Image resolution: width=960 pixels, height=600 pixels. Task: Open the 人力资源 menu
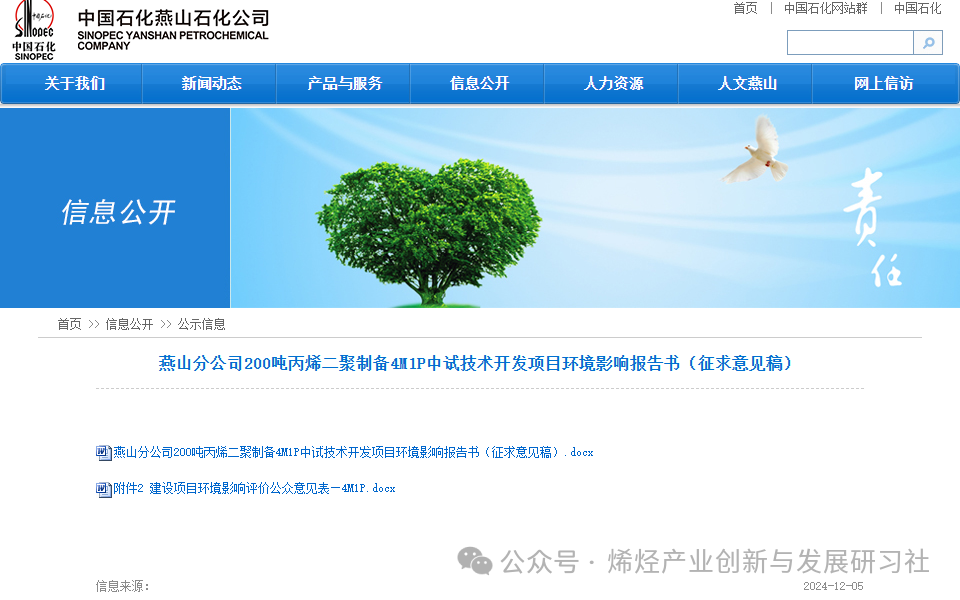point(613,83)
